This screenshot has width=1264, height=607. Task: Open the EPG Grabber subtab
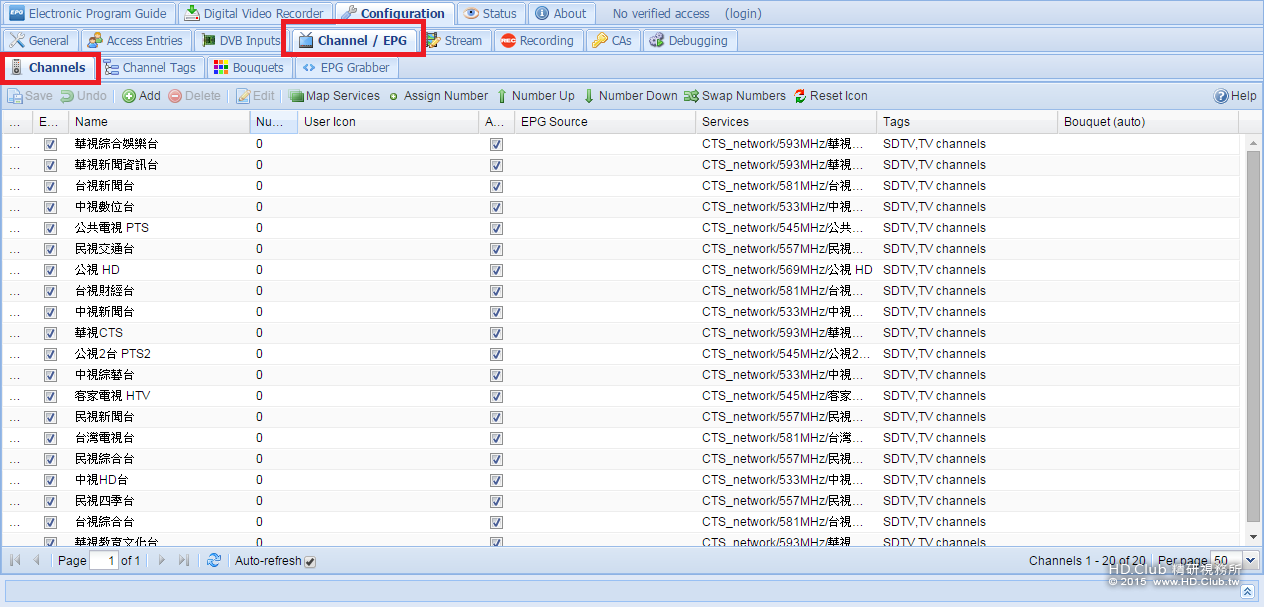[346, 68]
